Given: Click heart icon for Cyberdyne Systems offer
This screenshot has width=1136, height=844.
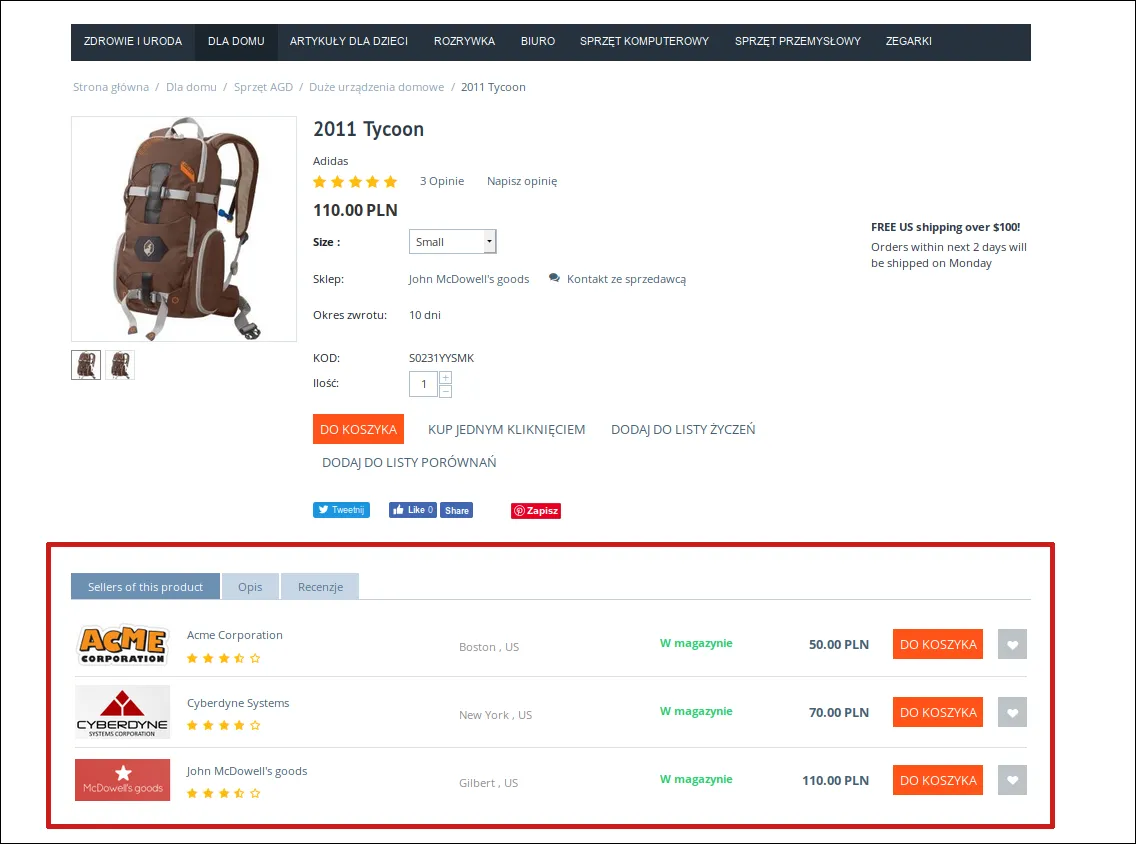Looking at the screenshot, I should coord(1012,712).
